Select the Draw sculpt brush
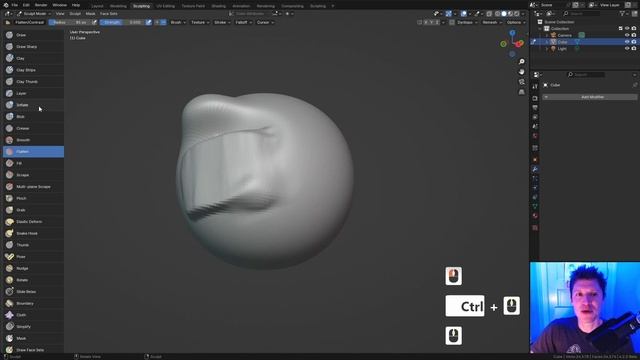This screenshot has width=640, height=360. [x=33, y=35]
